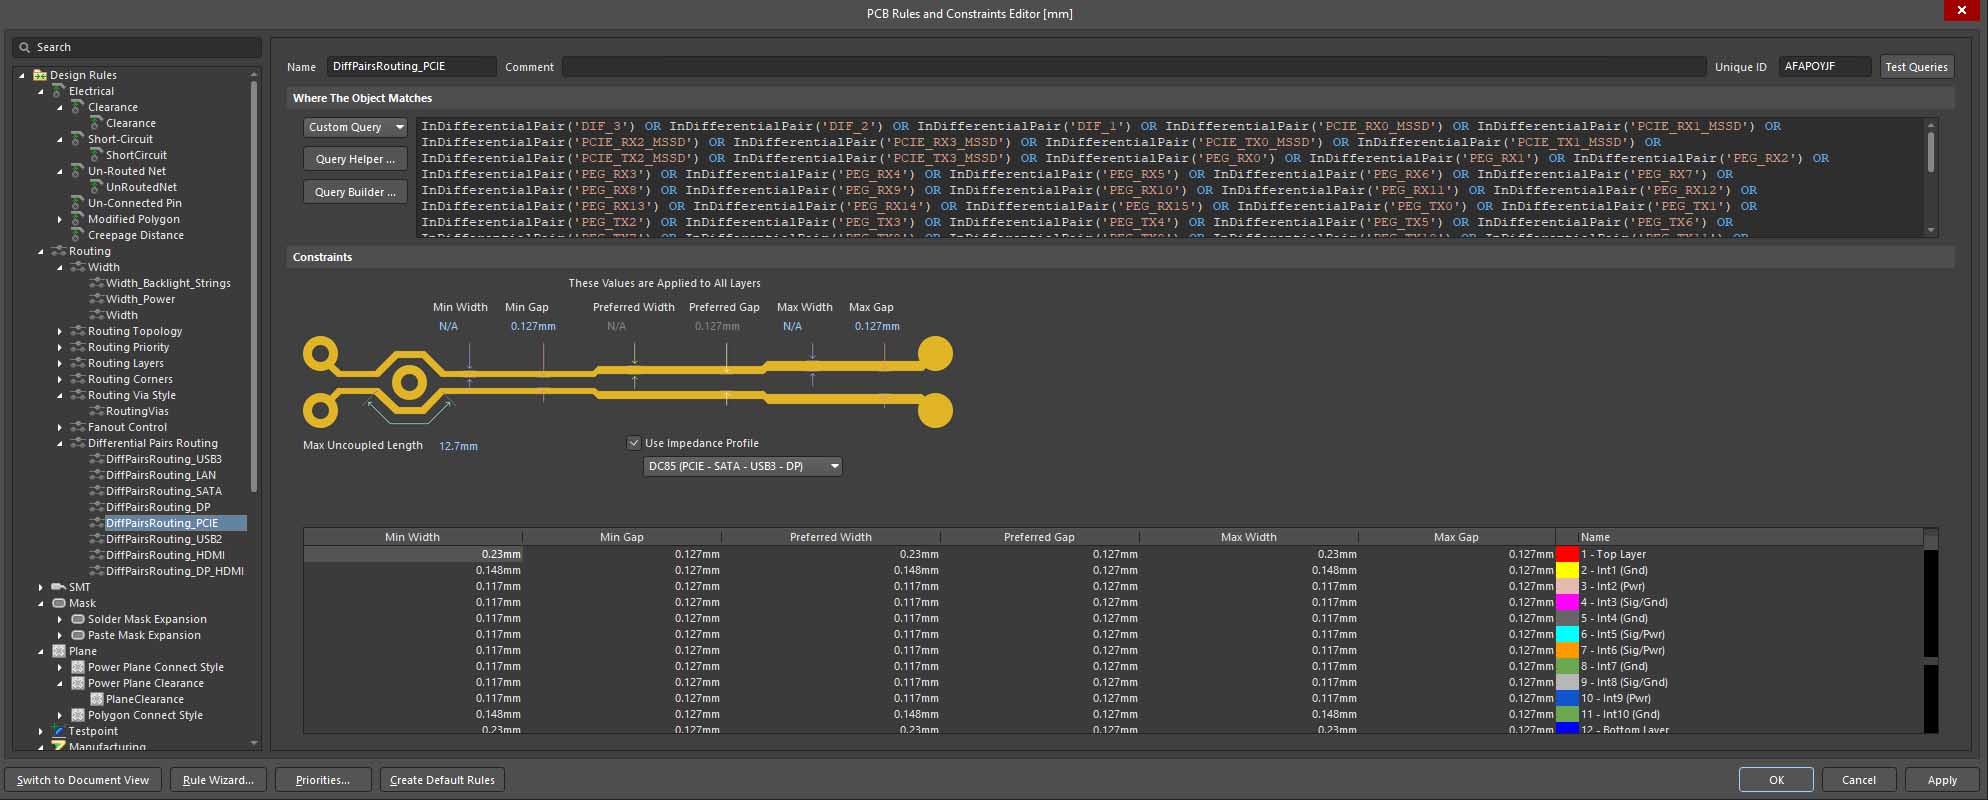This screenshot has width=1988, height=800.
Task: Click the Clearance rule icon
Action: (96, 123)
